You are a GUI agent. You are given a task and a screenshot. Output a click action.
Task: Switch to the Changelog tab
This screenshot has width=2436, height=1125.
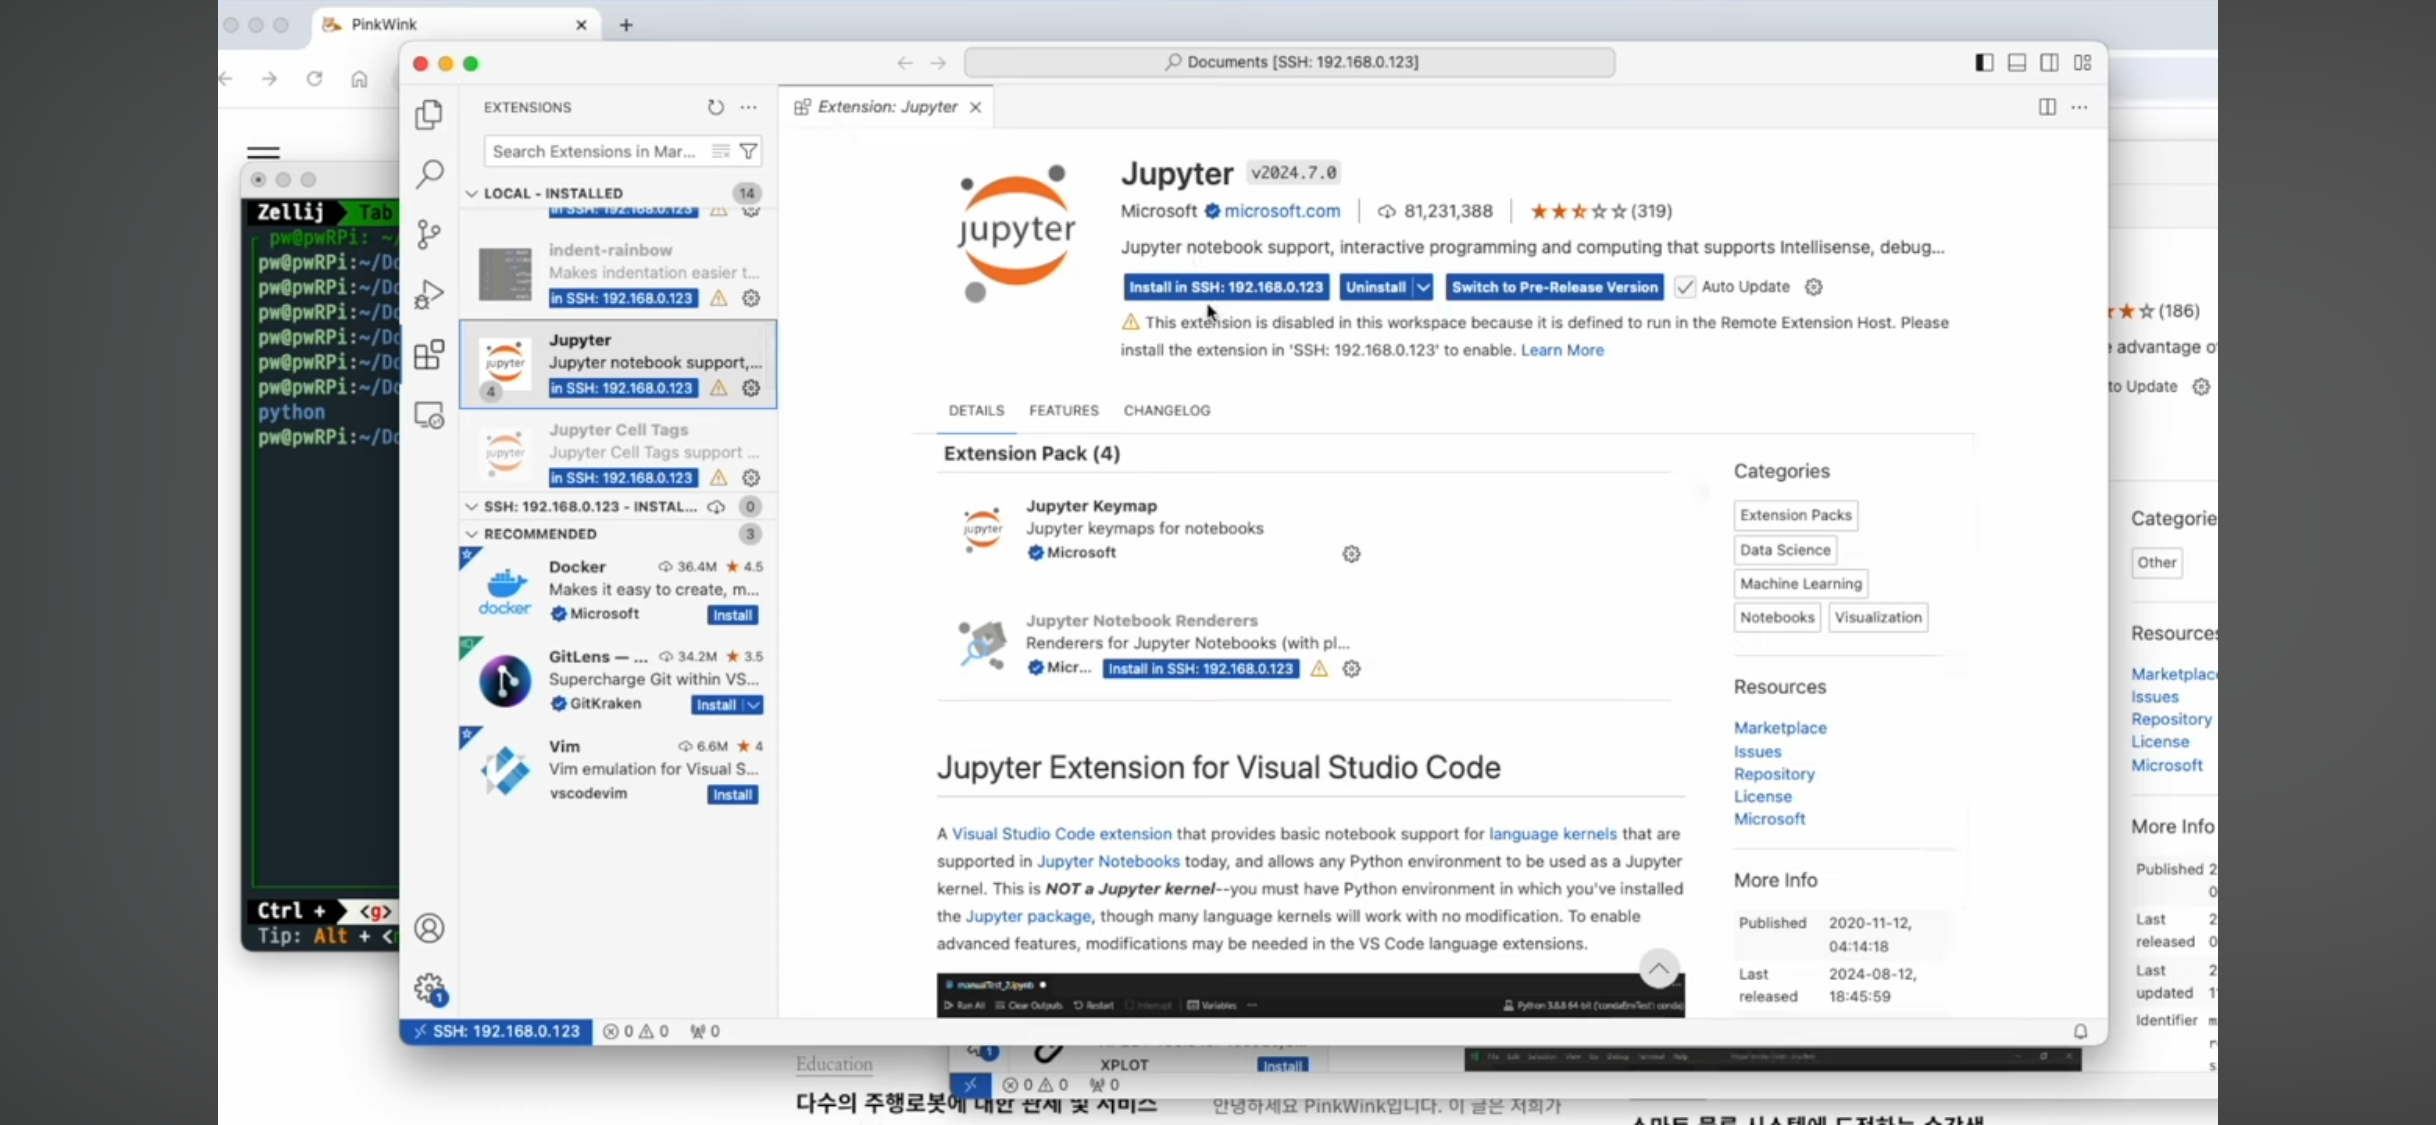(x=1166, y=410)
